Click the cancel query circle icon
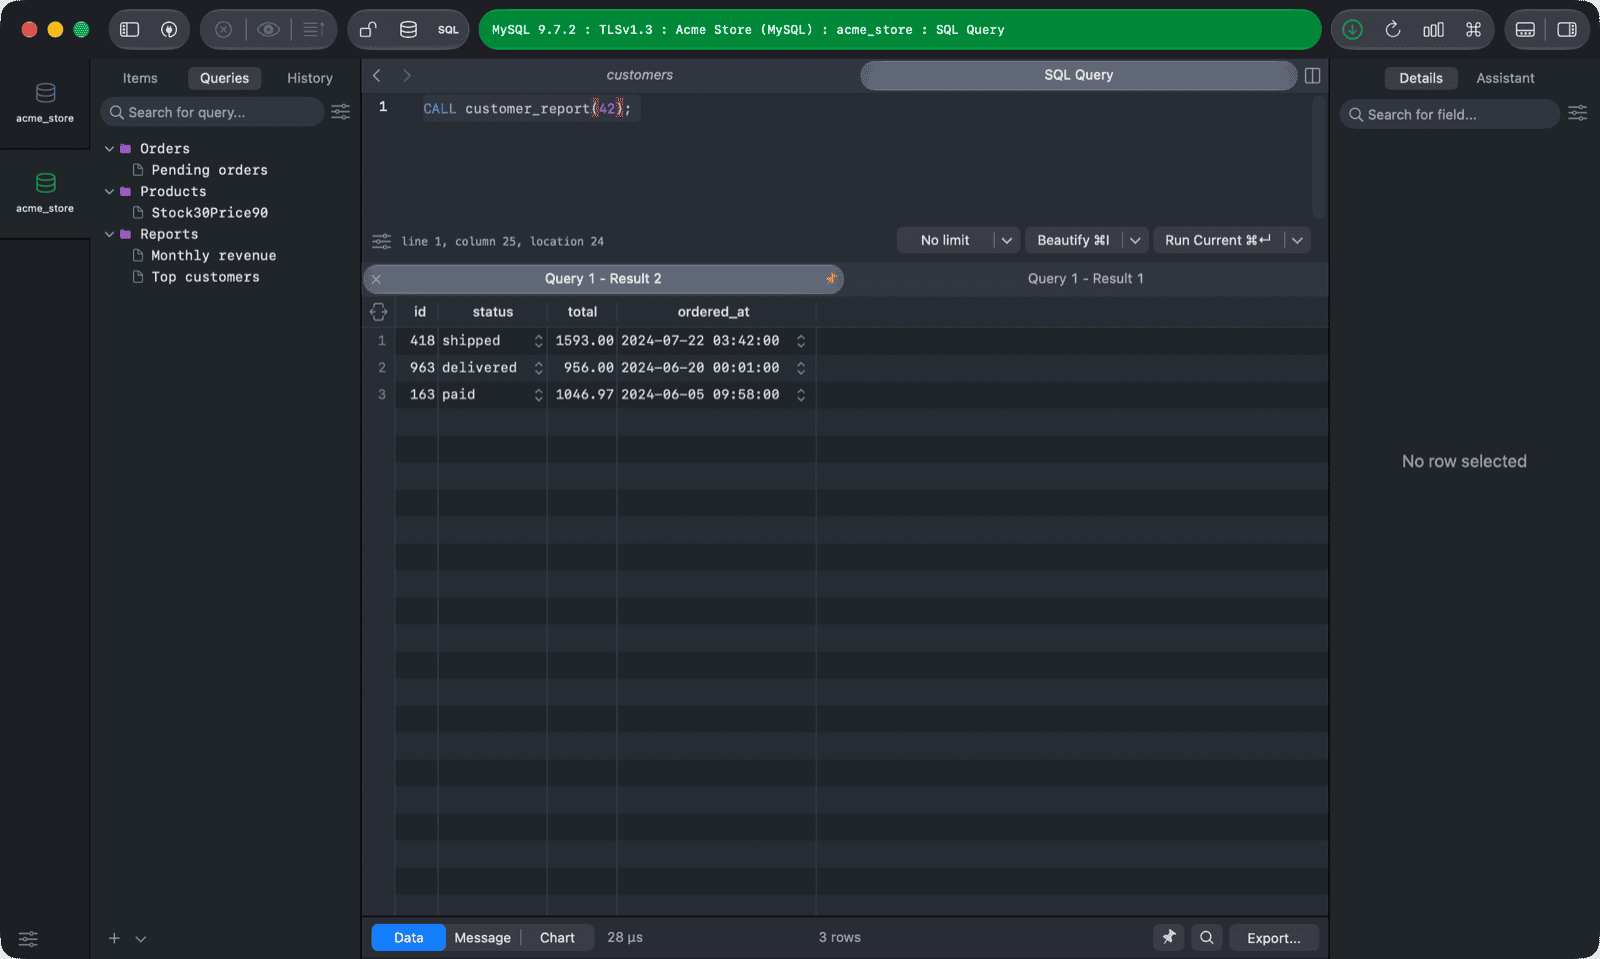 224,30
